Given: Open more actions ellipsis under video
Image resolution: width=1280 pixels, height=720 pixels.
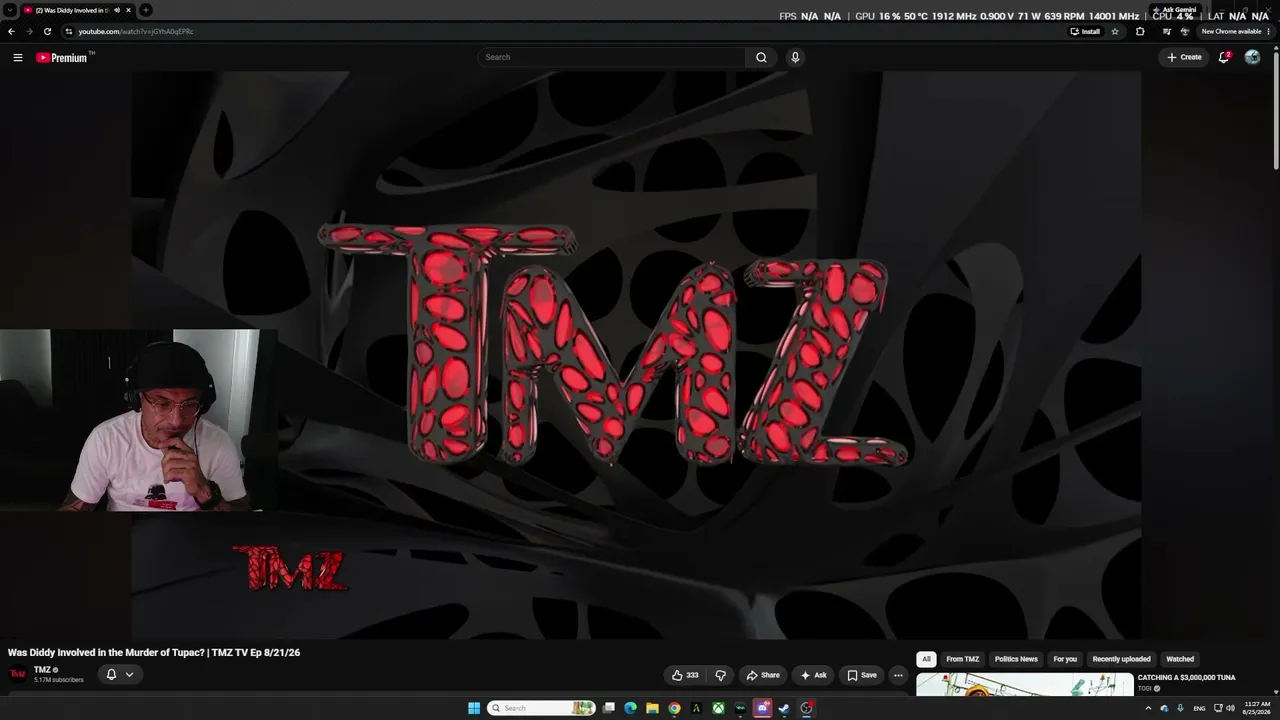Looking at the screenshot, I should [x=898, y=675].
